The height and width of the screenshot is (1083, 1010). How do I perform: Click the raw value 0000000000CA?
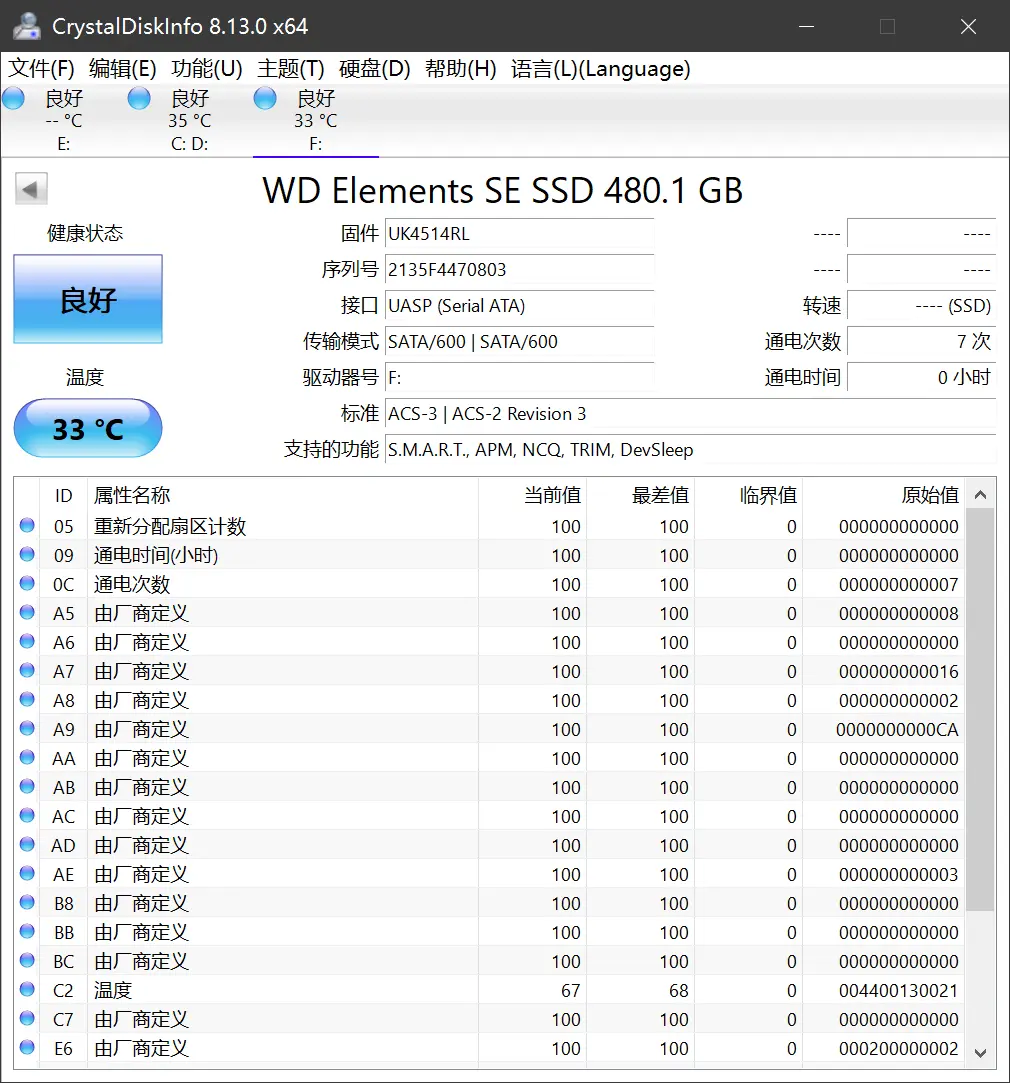[897, 730]
